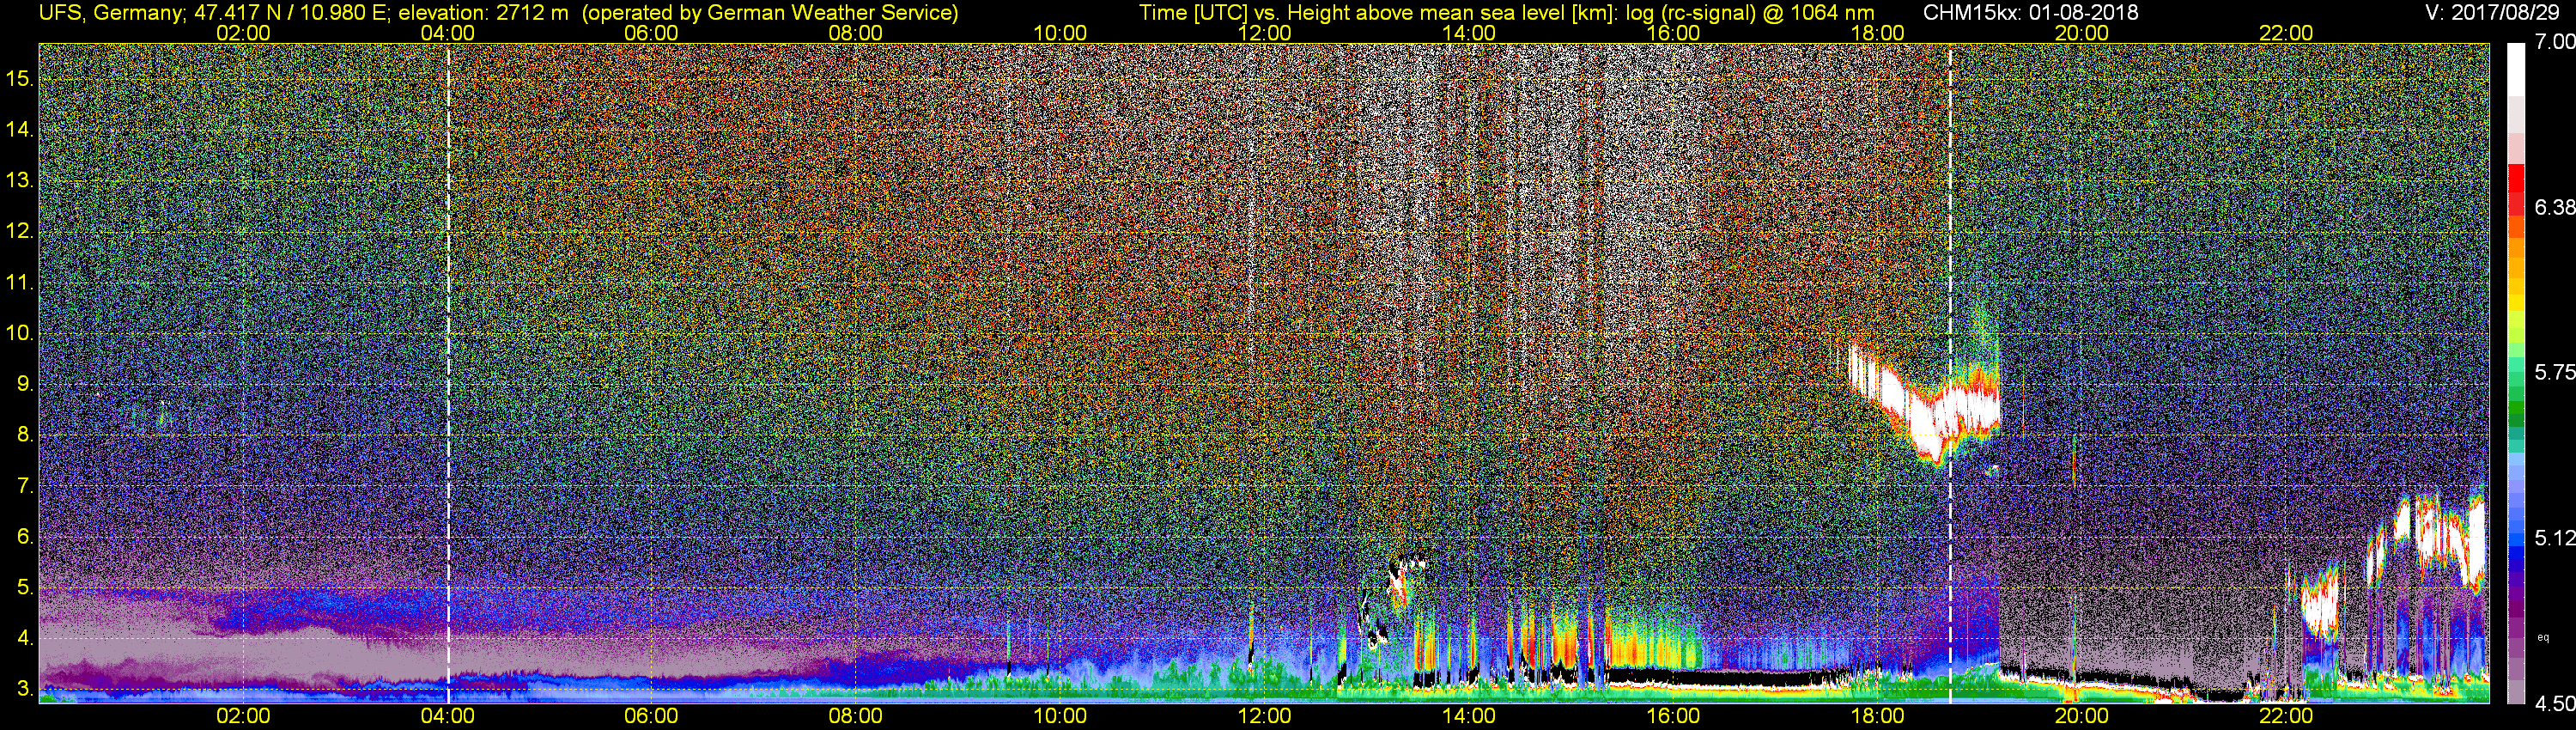Click the "7." height axis label
The height and width of the screenshot is (730, 2576).
click(25, 487)
